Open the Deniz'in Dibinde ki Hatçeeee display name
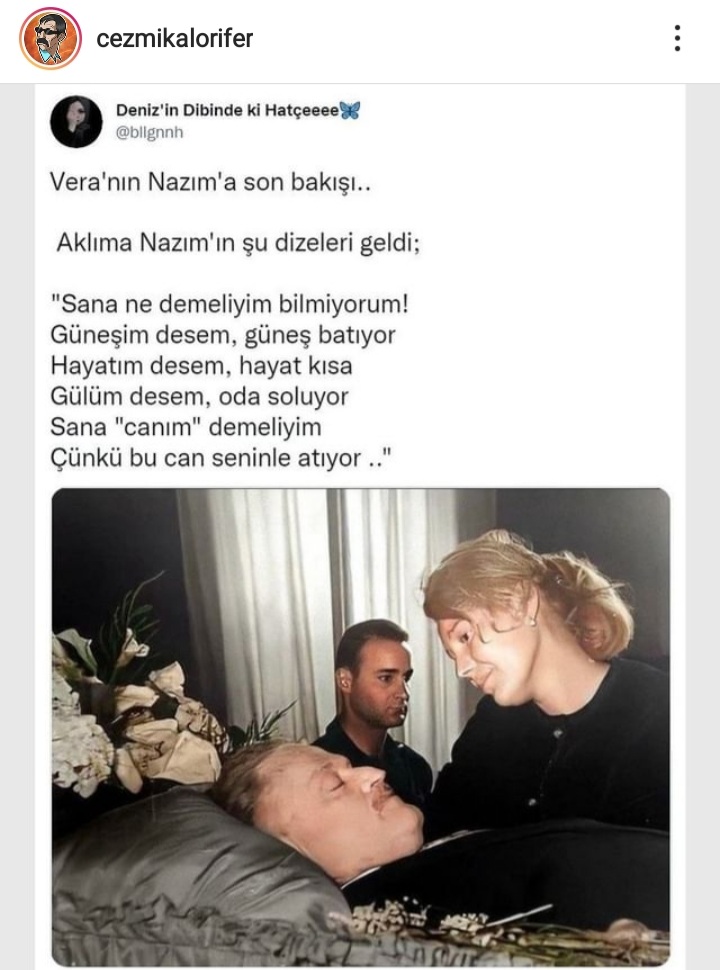The height and width of the screenshot is (970, 720). point(227,110)
